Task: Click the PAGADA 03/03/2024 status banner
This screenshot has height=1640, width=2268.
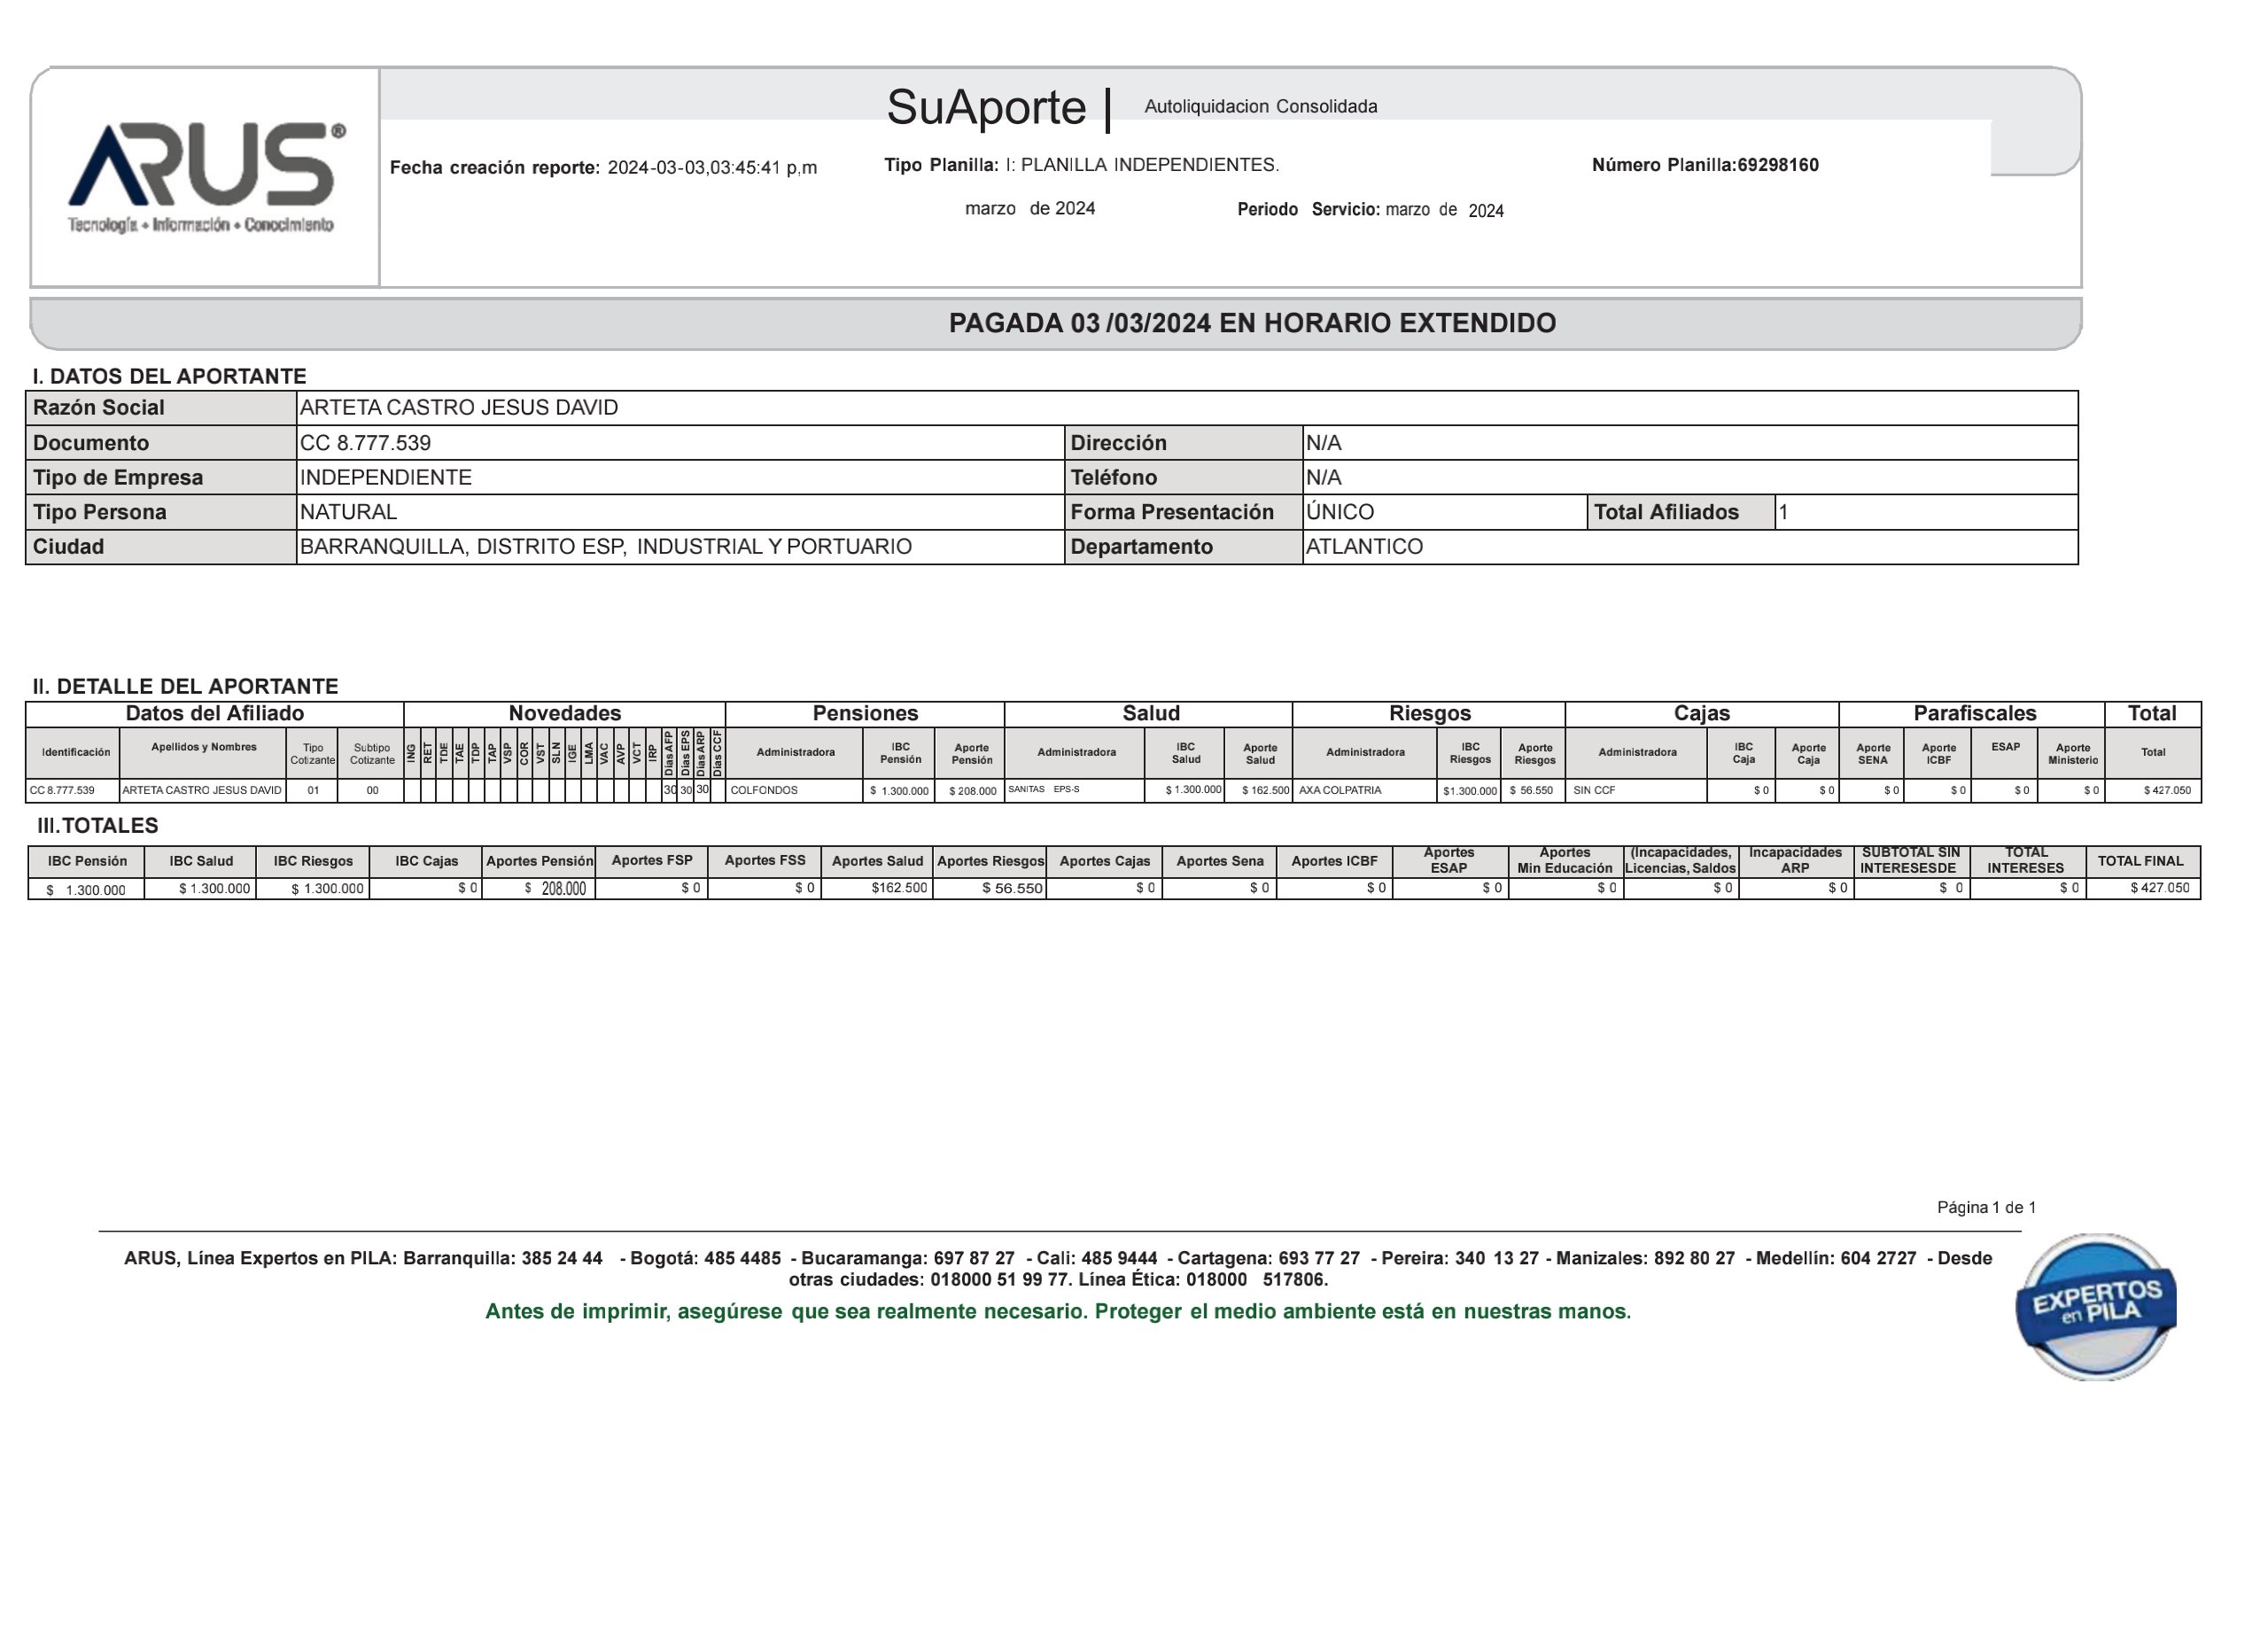Action: [x=1252, y=323]
